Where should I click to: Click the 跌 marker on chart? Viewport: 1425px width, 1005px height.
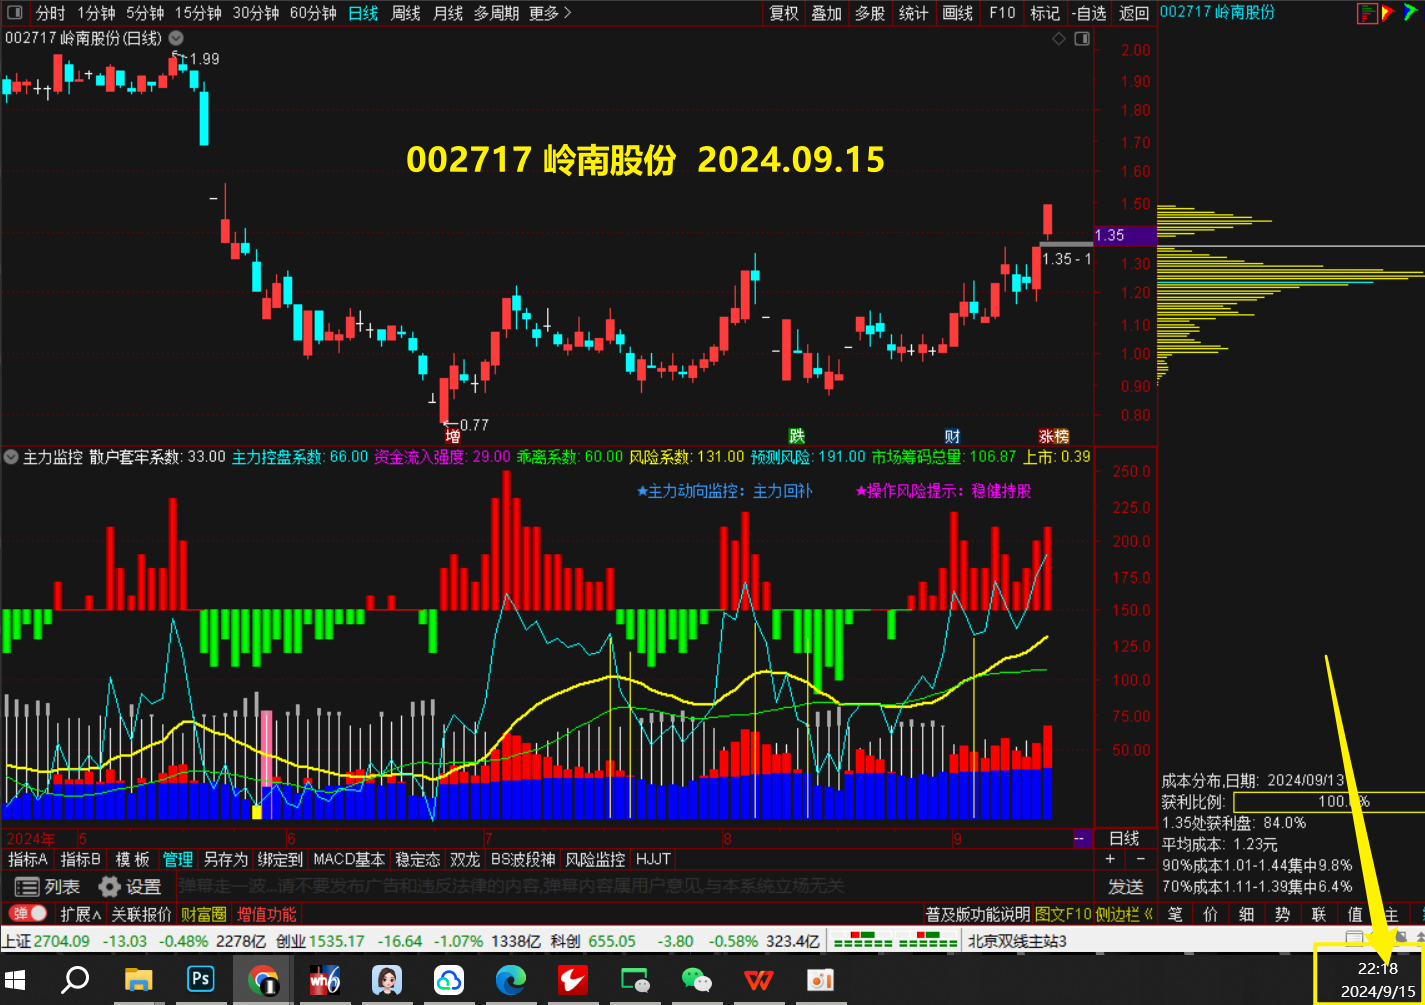(796, 436)
